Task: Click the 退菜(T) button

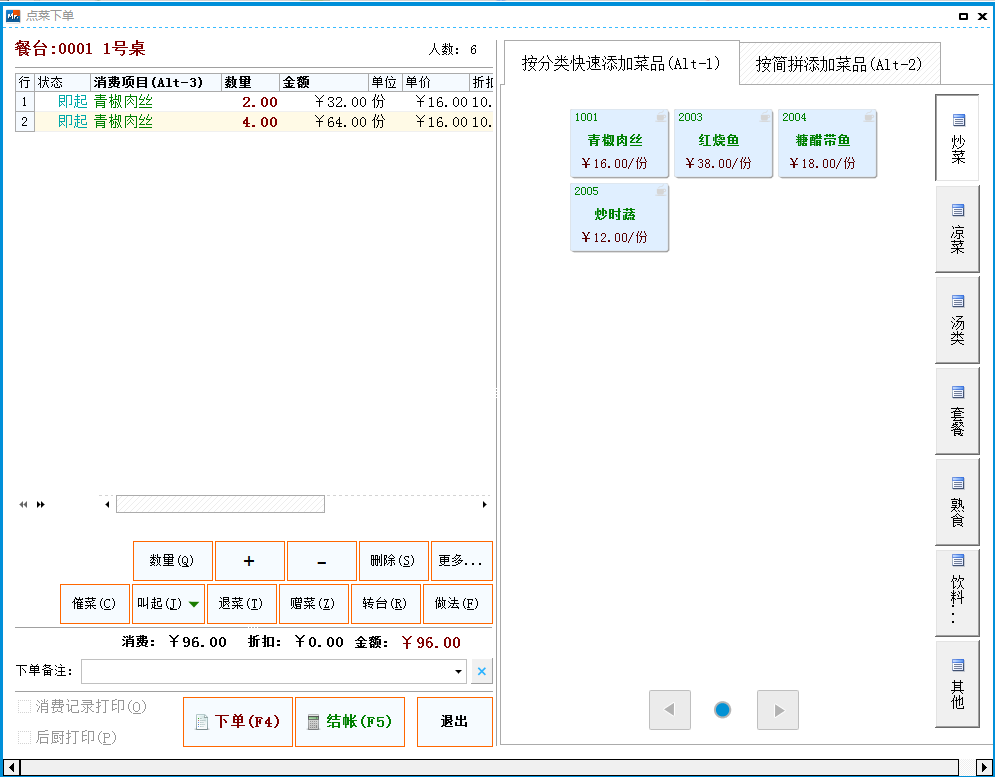Action: 241,604
